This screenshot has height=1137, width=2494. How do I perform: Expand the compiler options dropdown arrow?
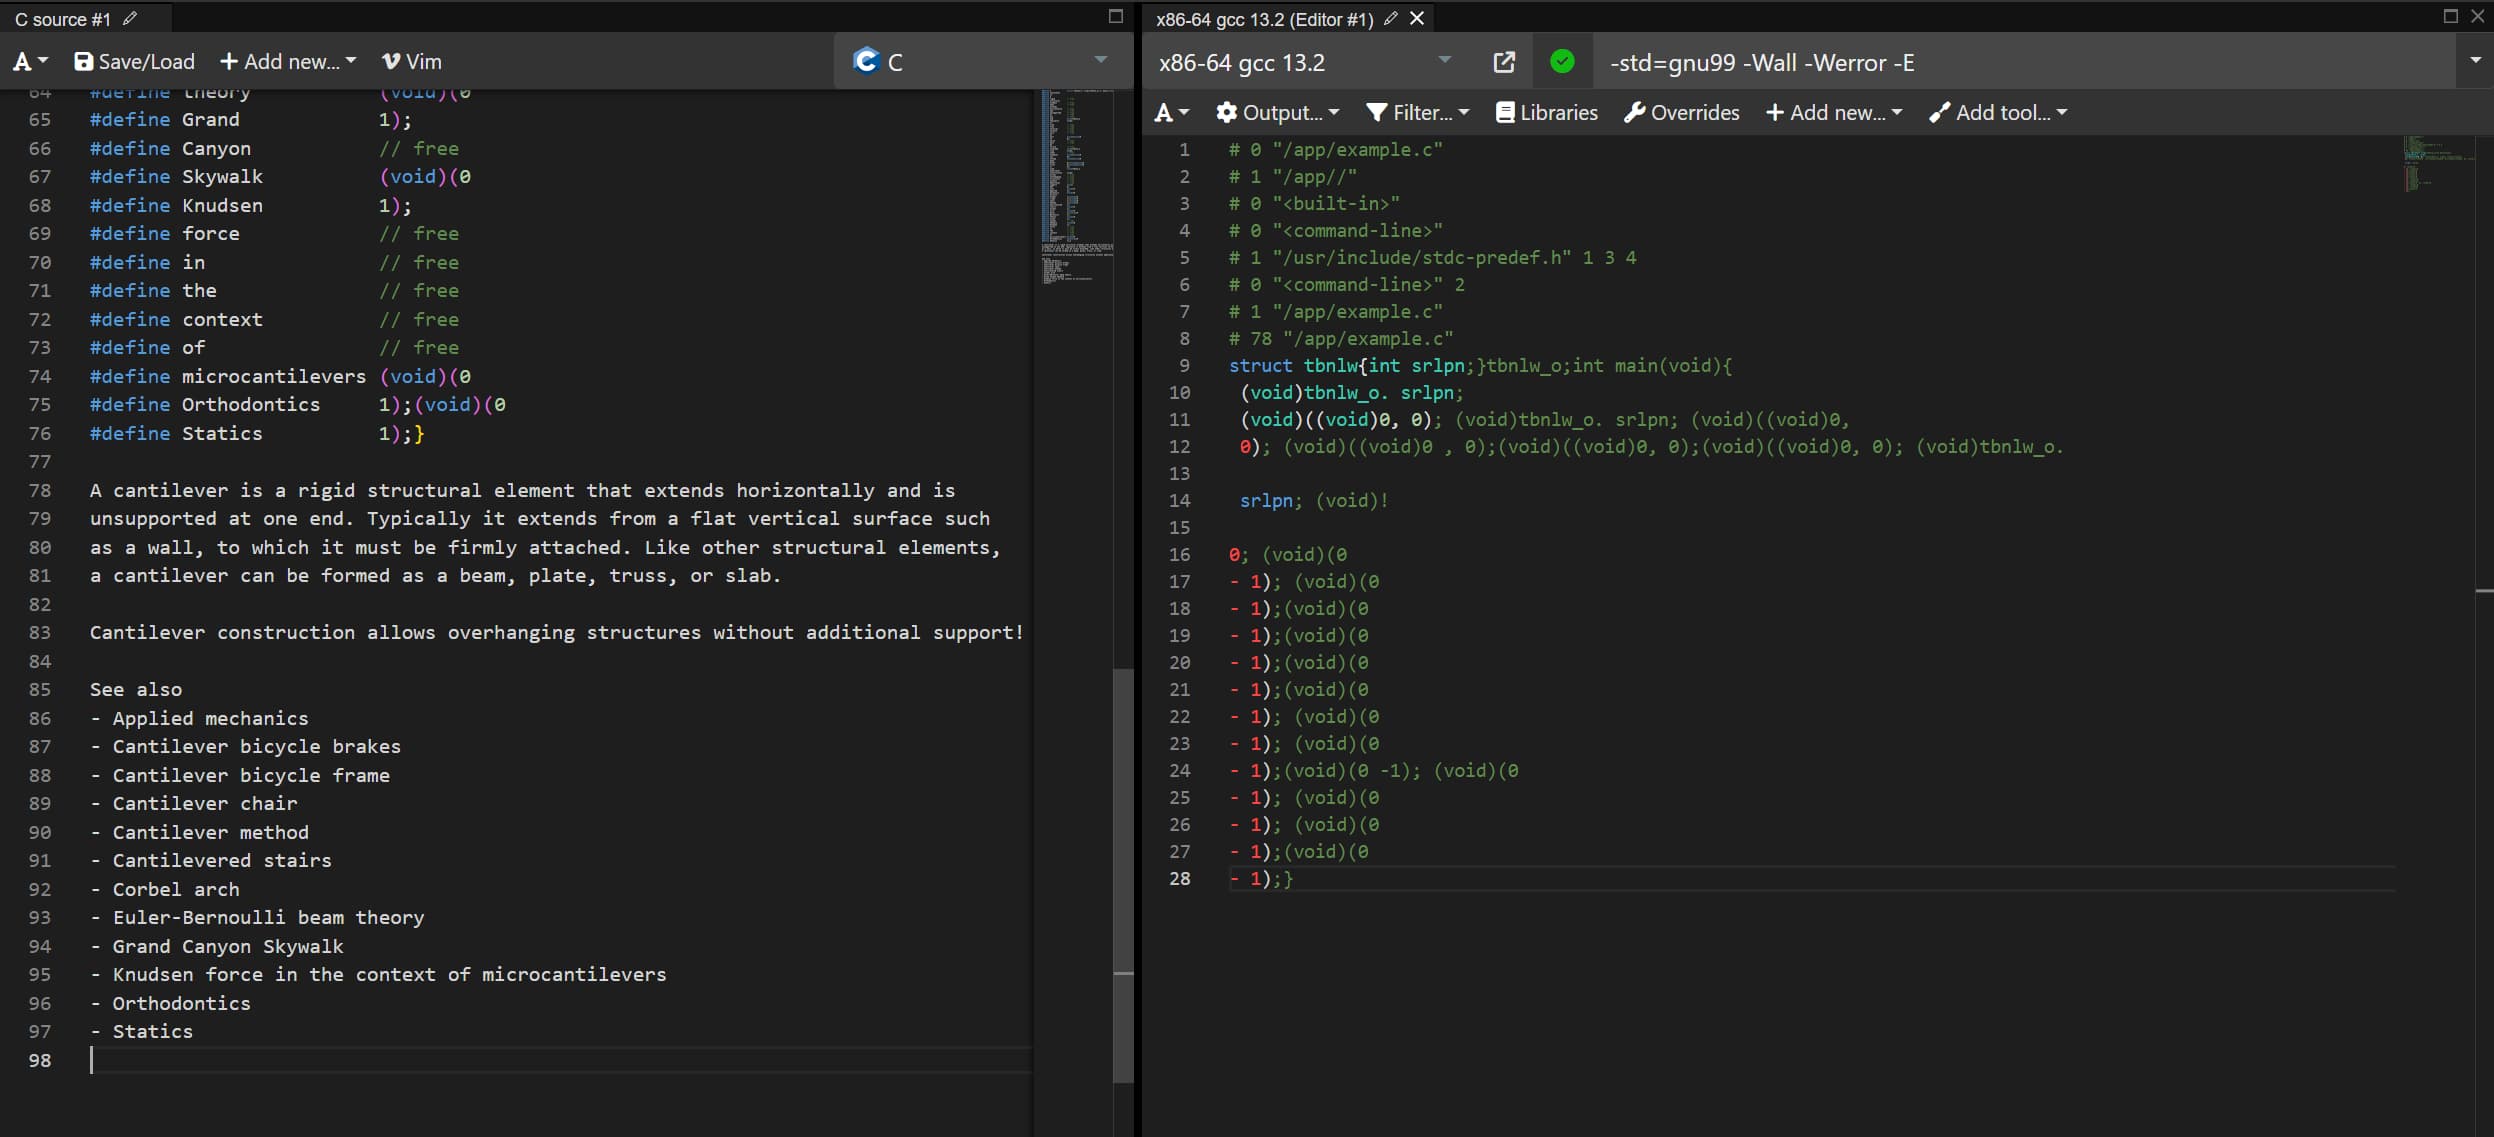pos(2476,62)
